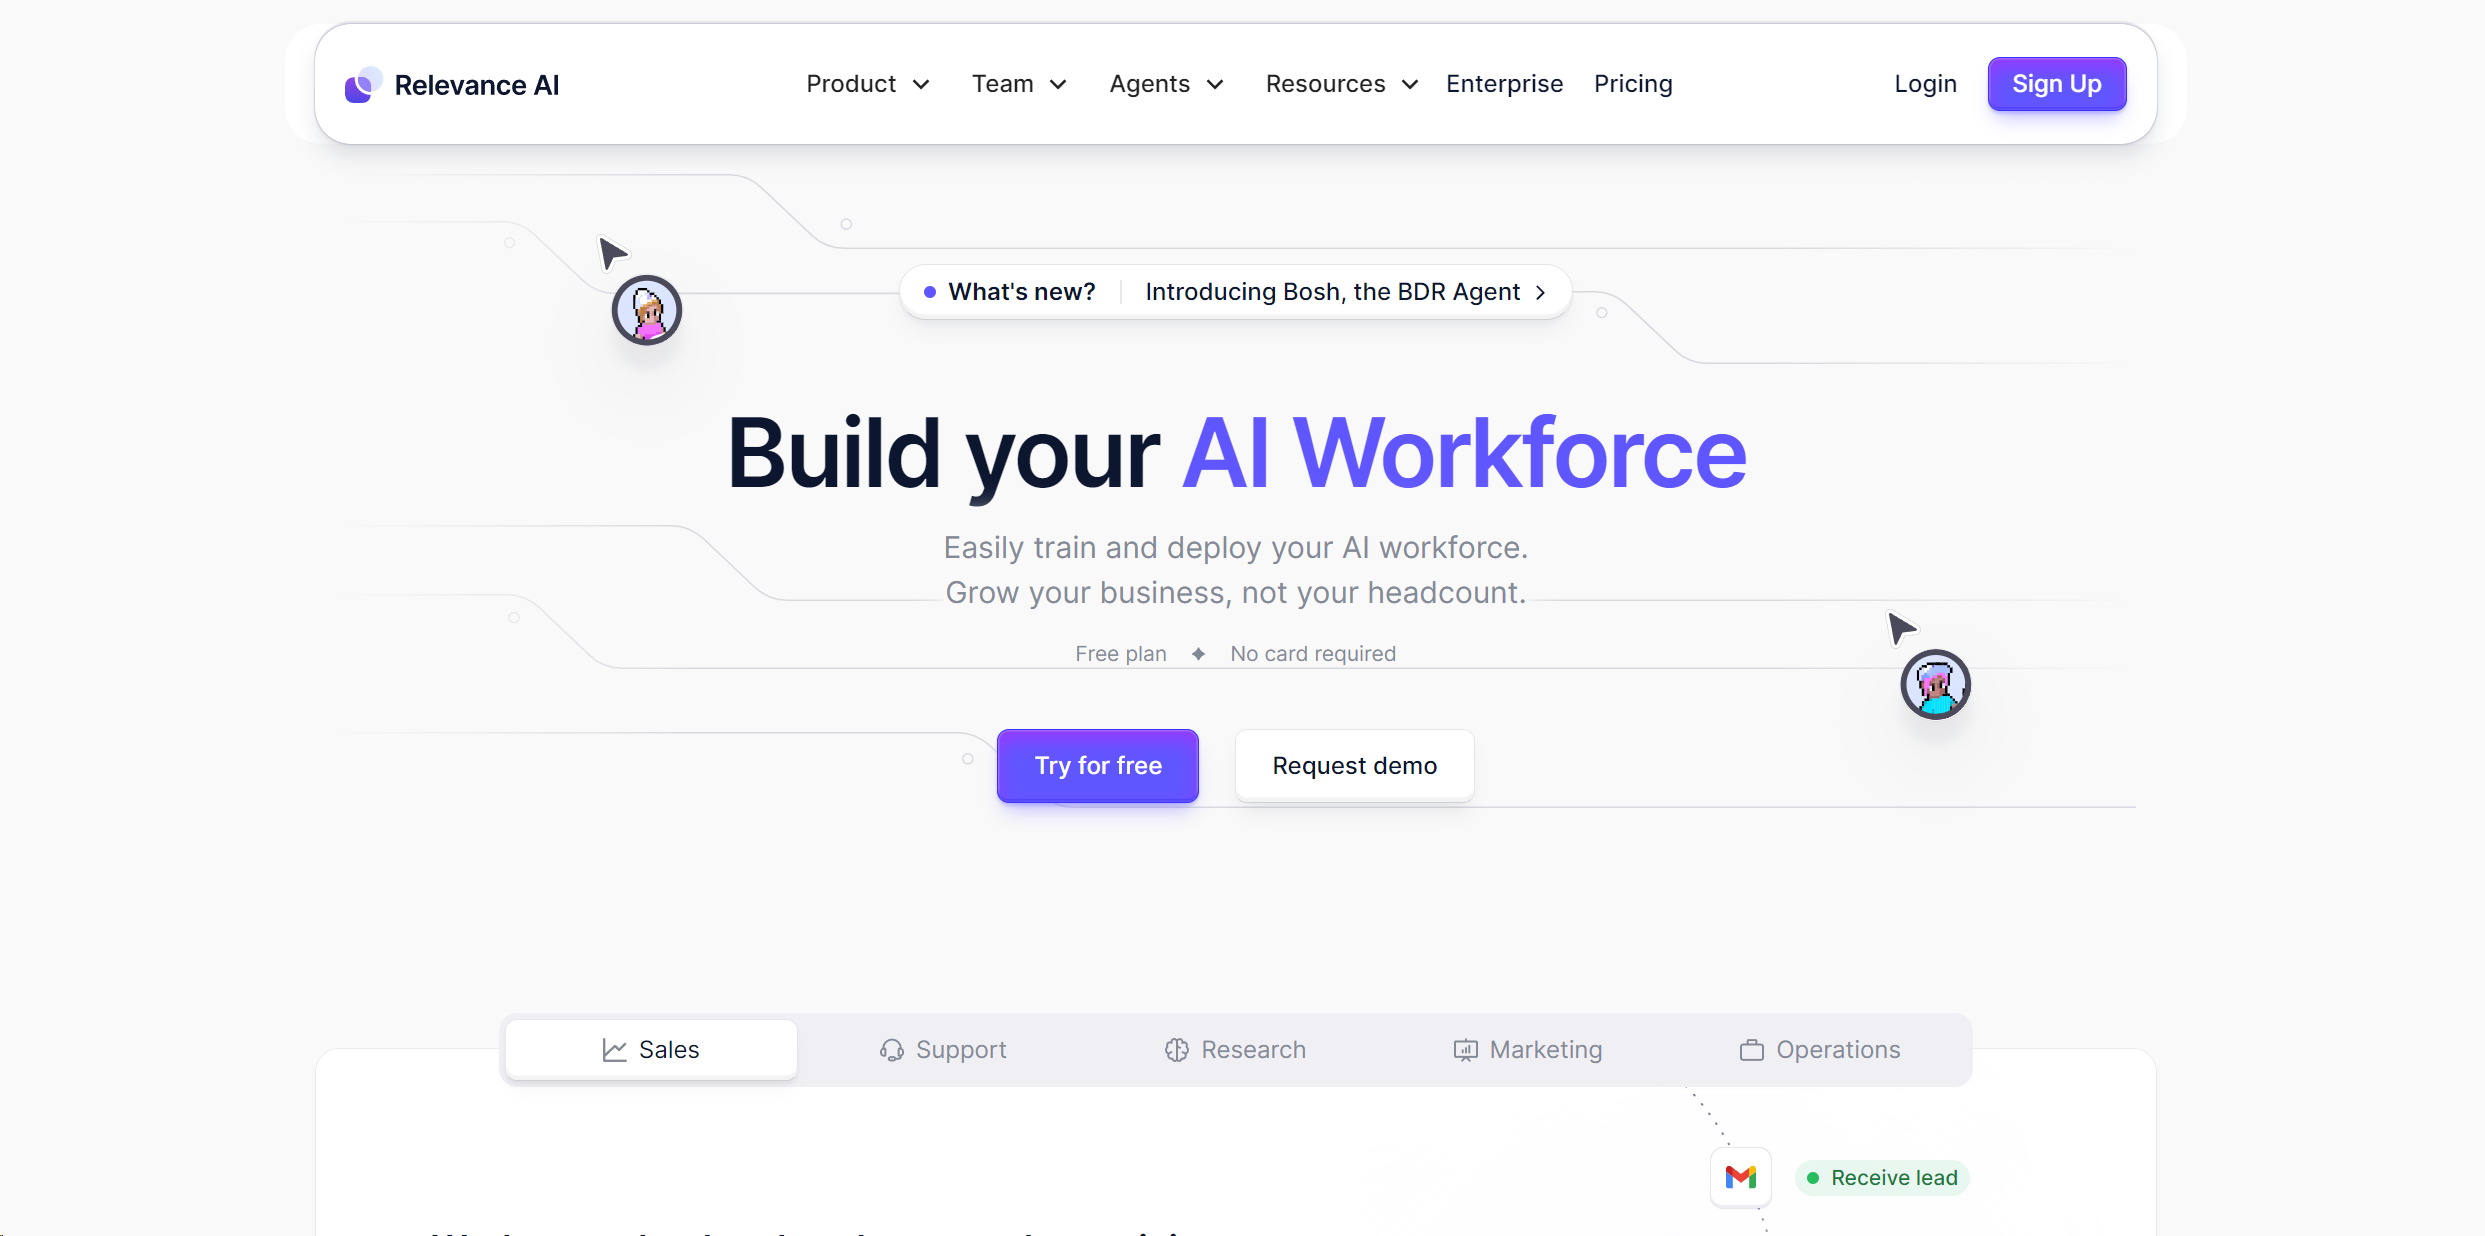2485x1236 pixels.
Task: Click the Login link
Action: 1926,84
